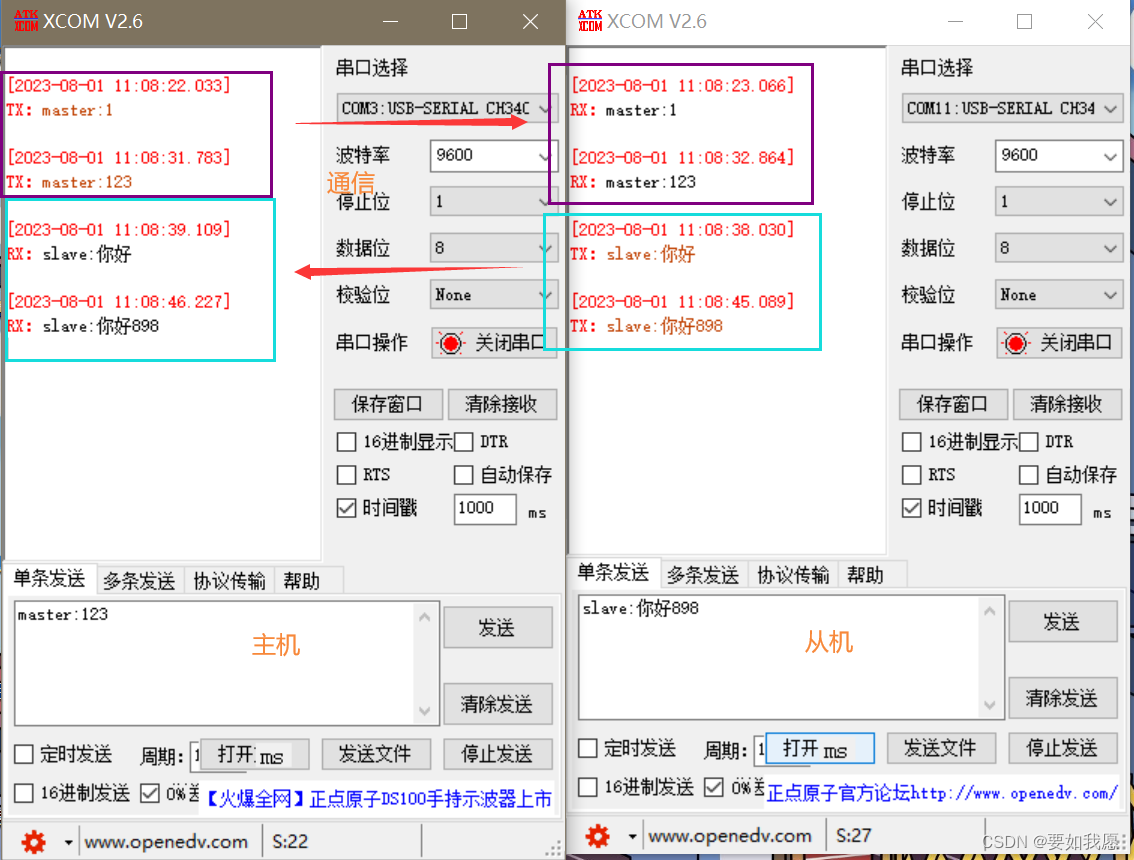The image size is (1134, 860).
Task: Open 帮助 tab in slave window
Action: click(x=866, y=575)
